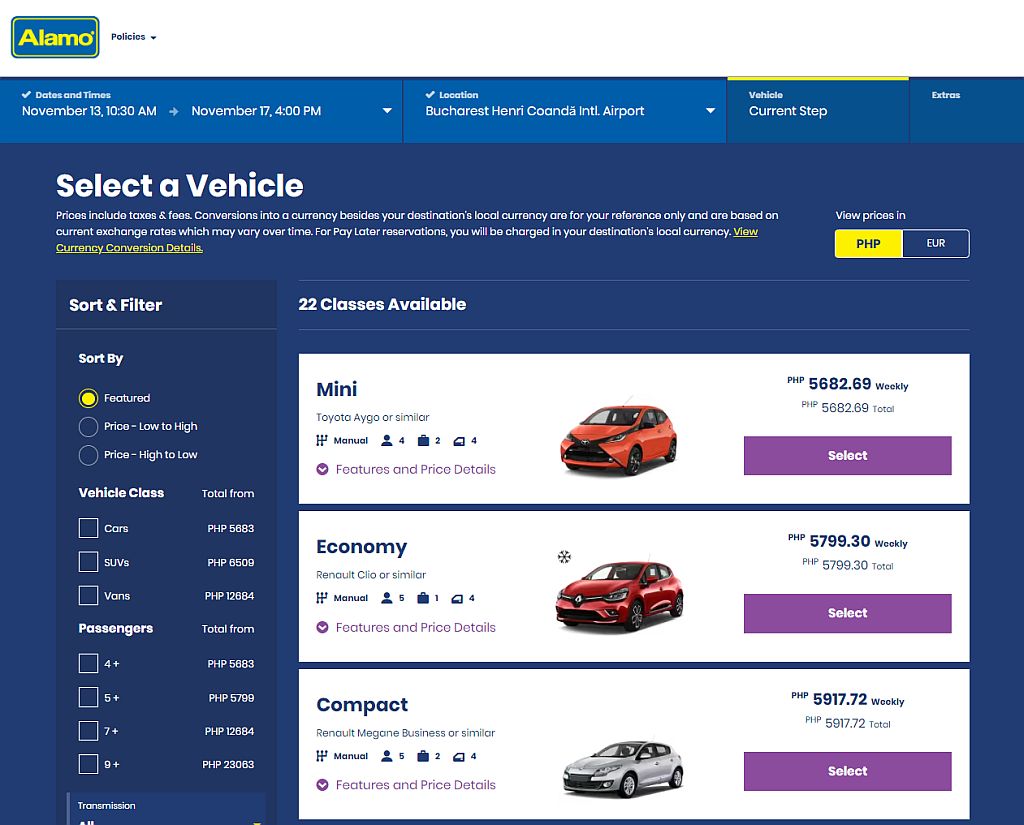Viewport: 1024px width, 825px height.
Task: Expand Mini Features and Price Details
Action: [406, 469]
